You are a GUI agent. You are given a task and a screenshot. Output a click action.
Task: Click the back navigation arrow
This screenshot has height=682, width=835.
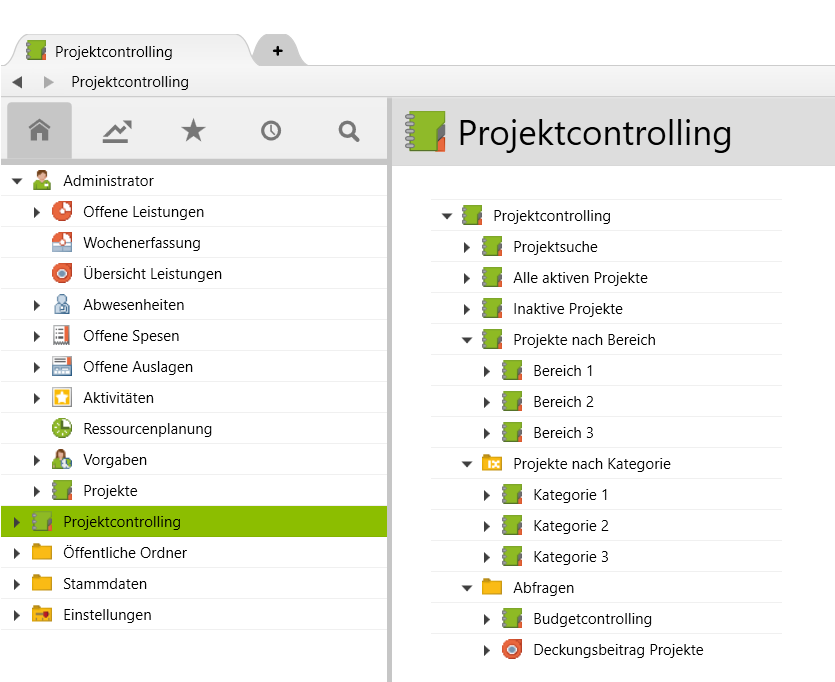[16, 82]
